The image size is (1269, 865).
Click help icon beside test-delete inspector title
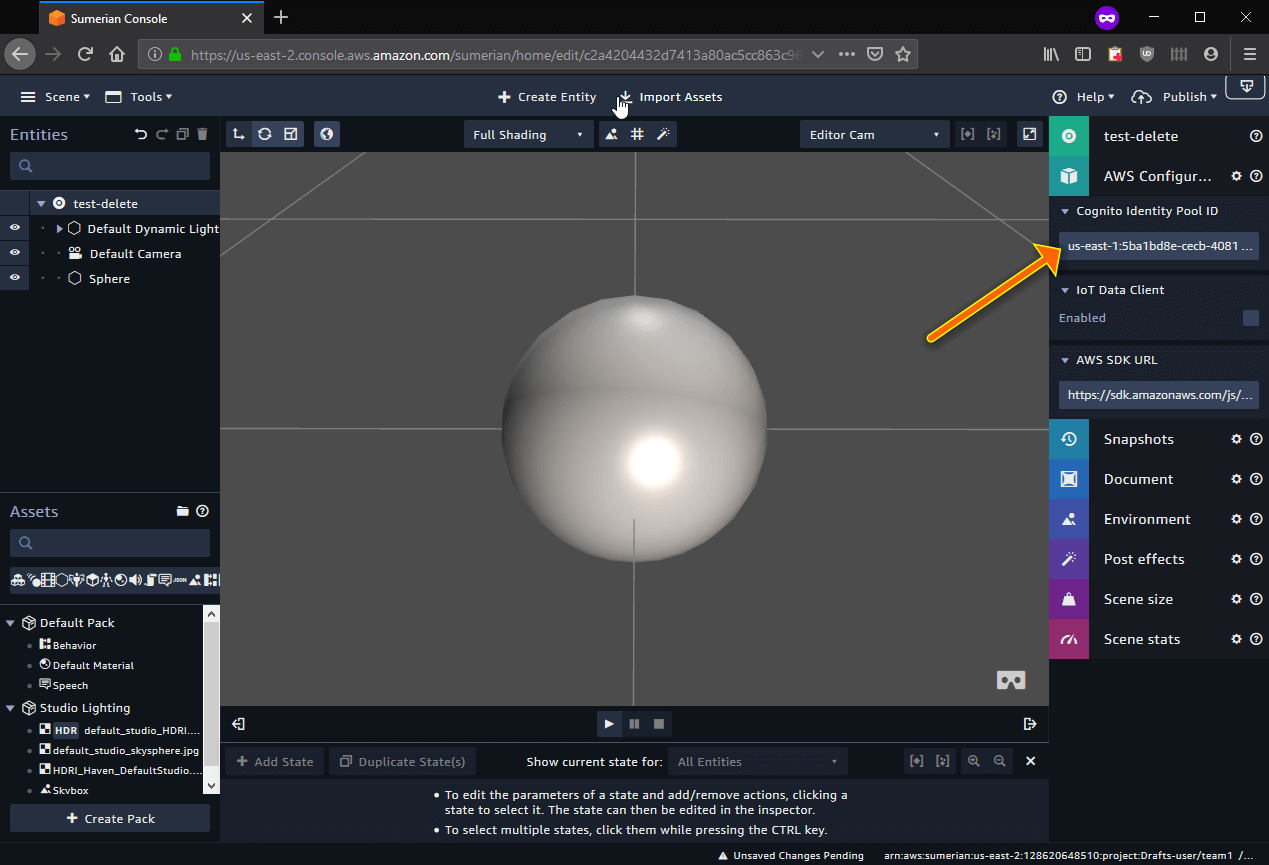coord(1256,136)
